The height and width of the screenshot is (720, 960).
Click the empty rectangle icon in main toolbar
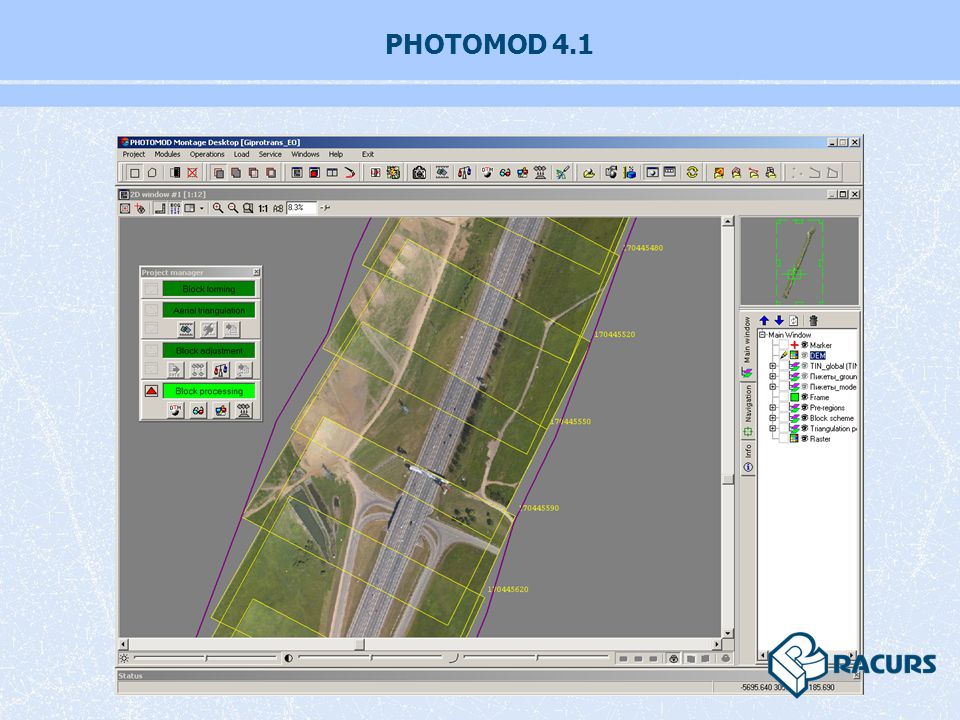[x=135, y=173]
